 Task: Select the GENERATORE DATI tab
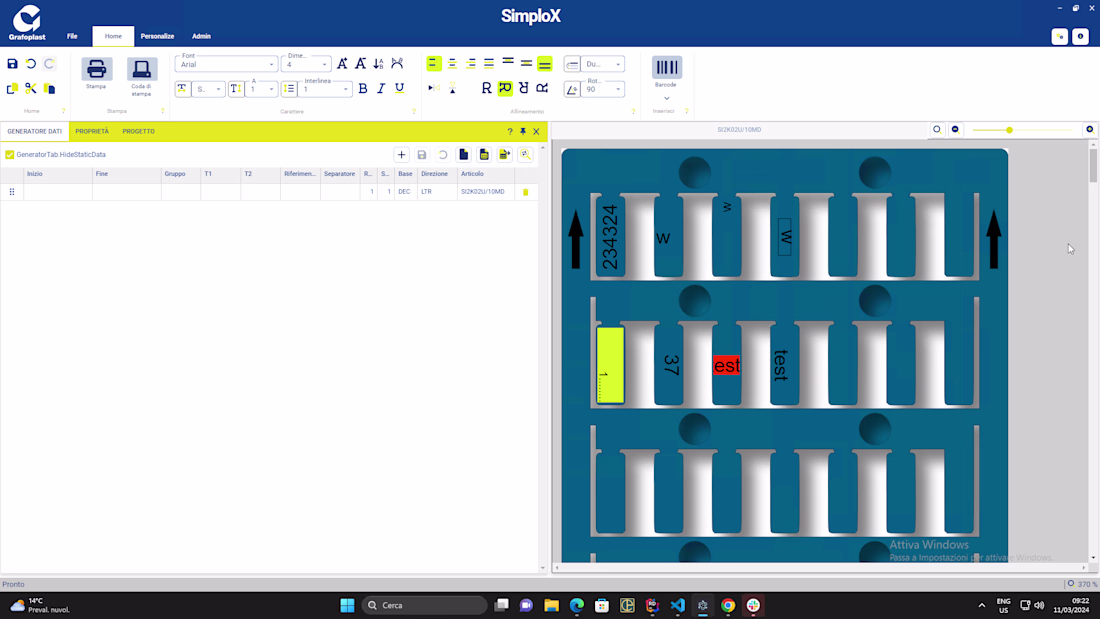point(34,131)
